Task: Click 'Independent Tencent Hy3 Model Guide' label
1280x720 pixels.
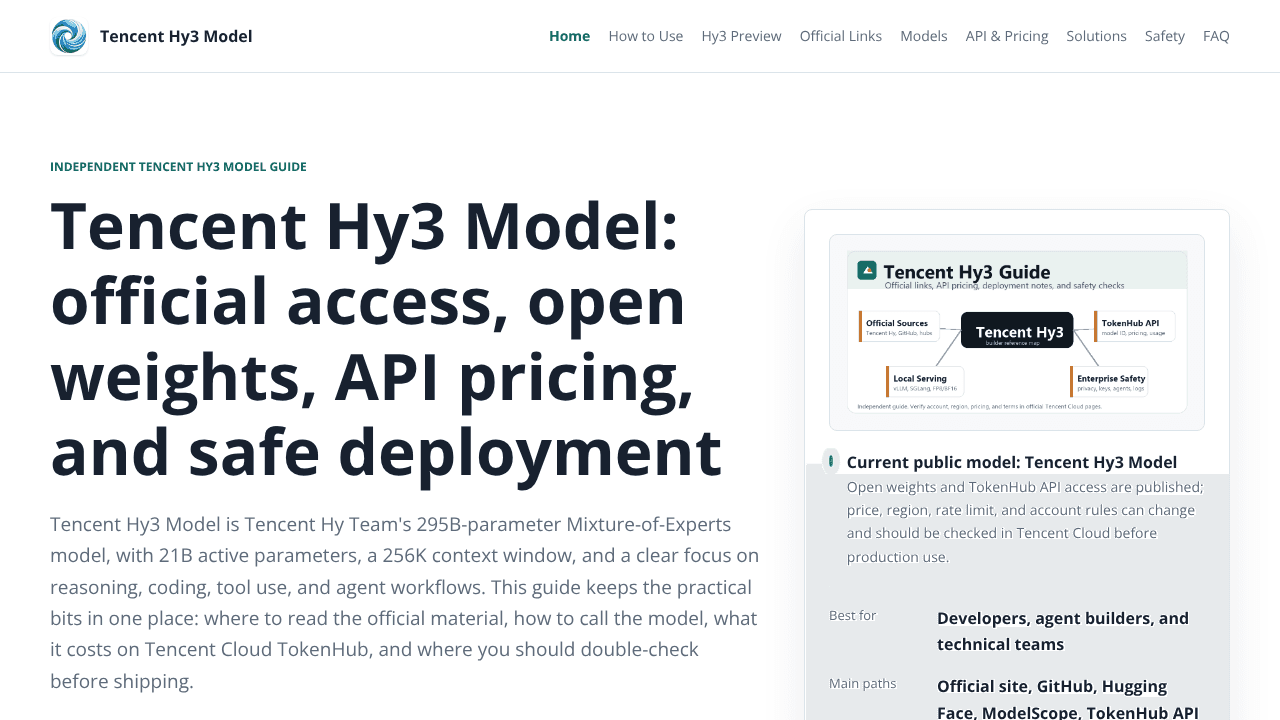Action: click(x=178, y=167)
